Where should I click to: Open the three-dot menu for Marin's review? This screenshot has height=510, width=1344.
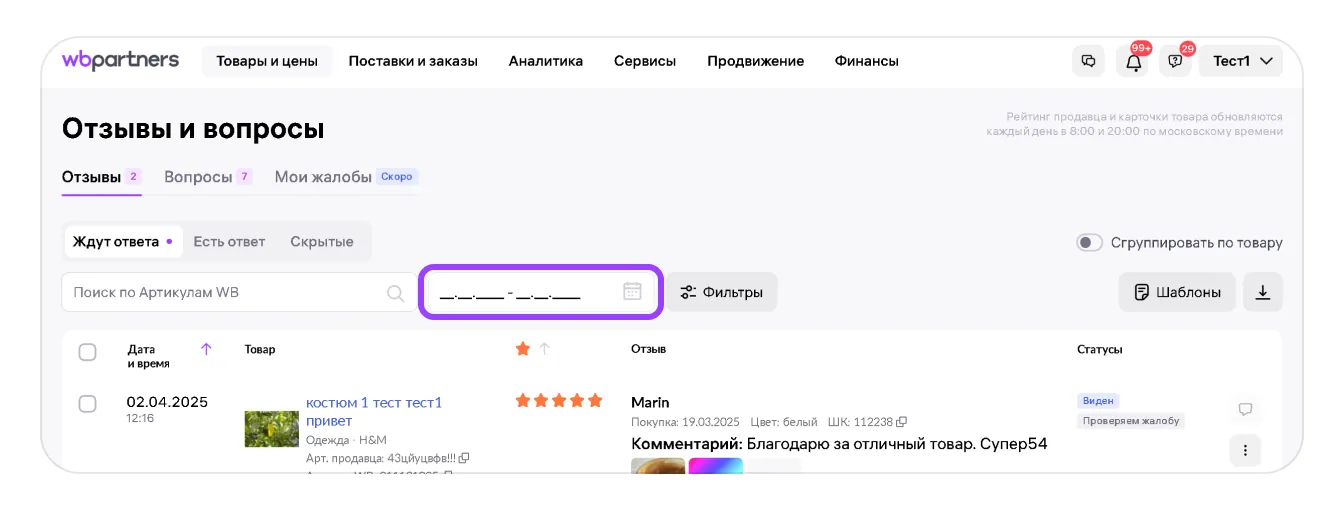pos(1245,450)
